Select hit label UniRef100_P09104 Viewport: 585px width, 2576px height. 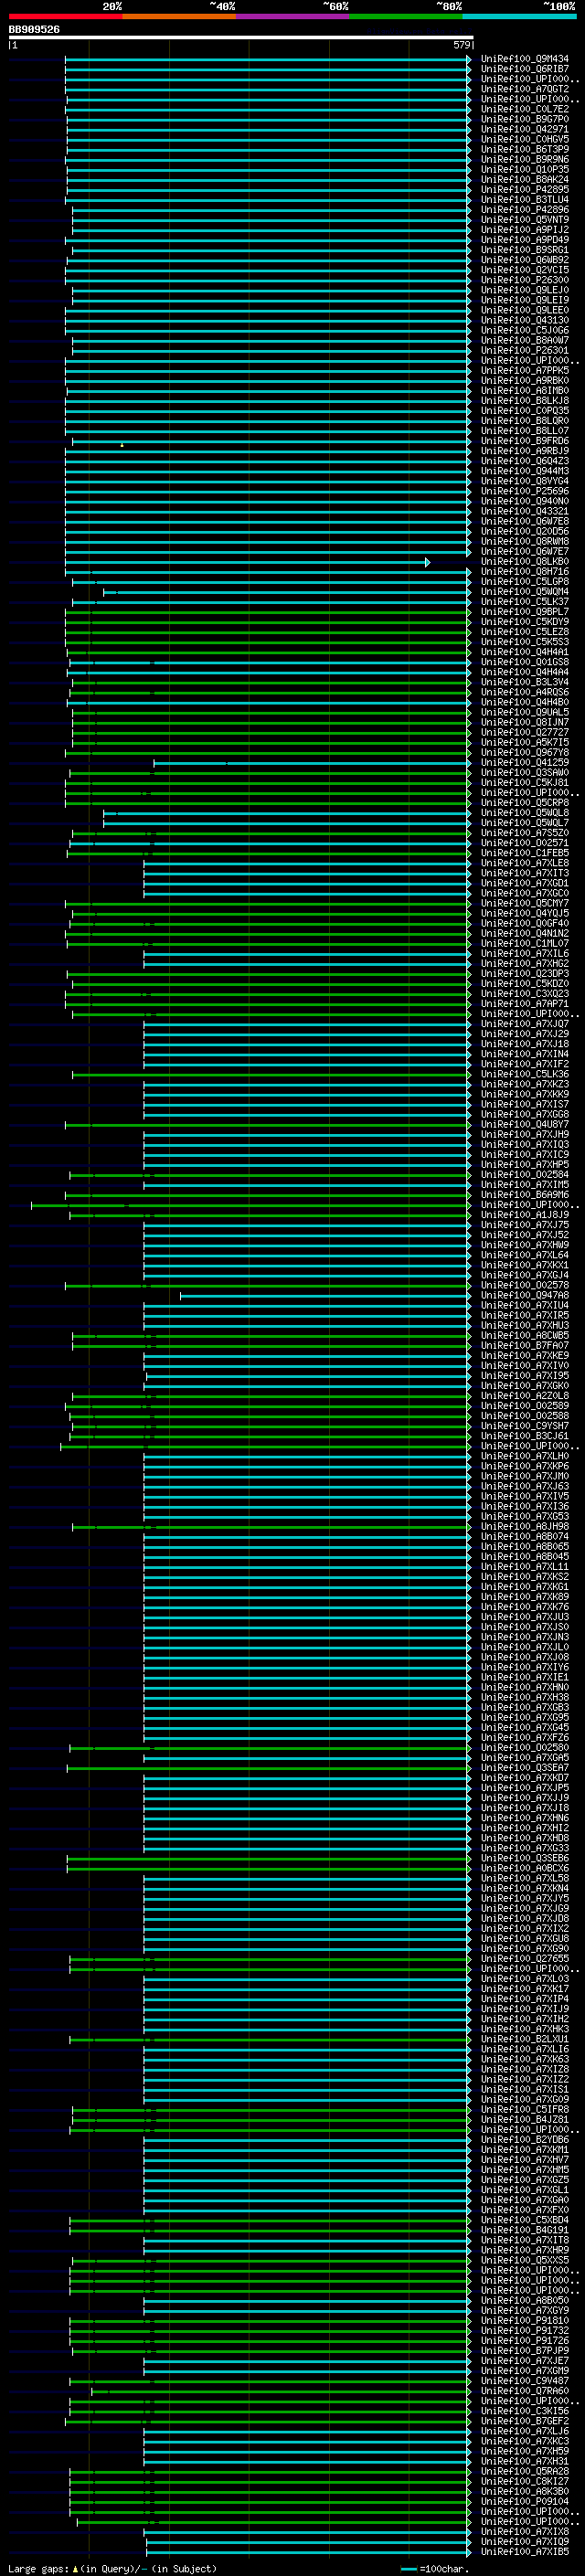point(525,2501)
